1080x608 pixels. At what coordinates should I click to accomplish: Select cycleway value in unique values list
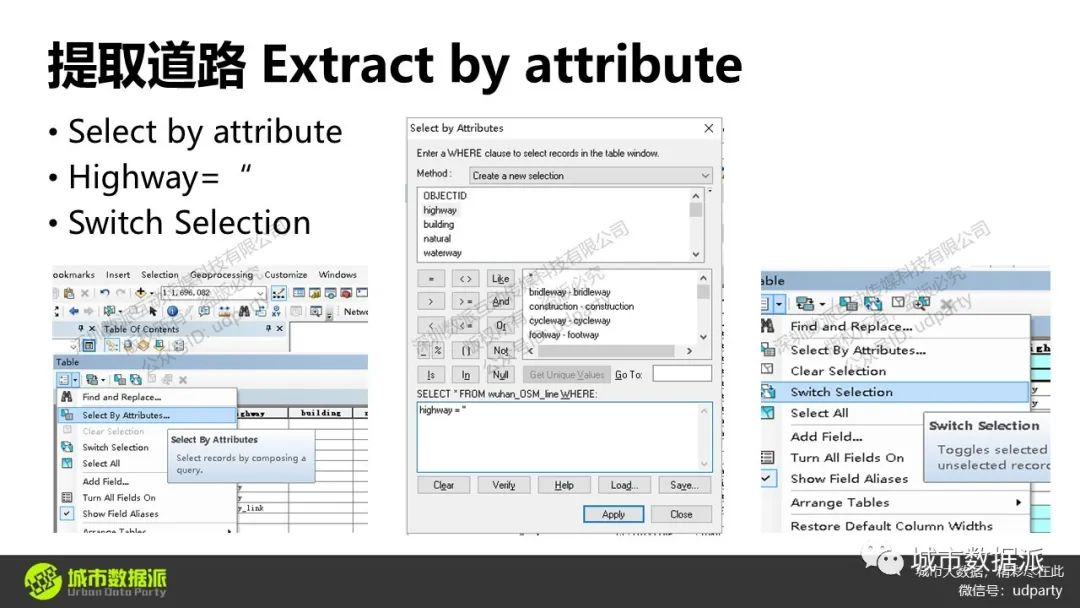[x=570, y=321]
